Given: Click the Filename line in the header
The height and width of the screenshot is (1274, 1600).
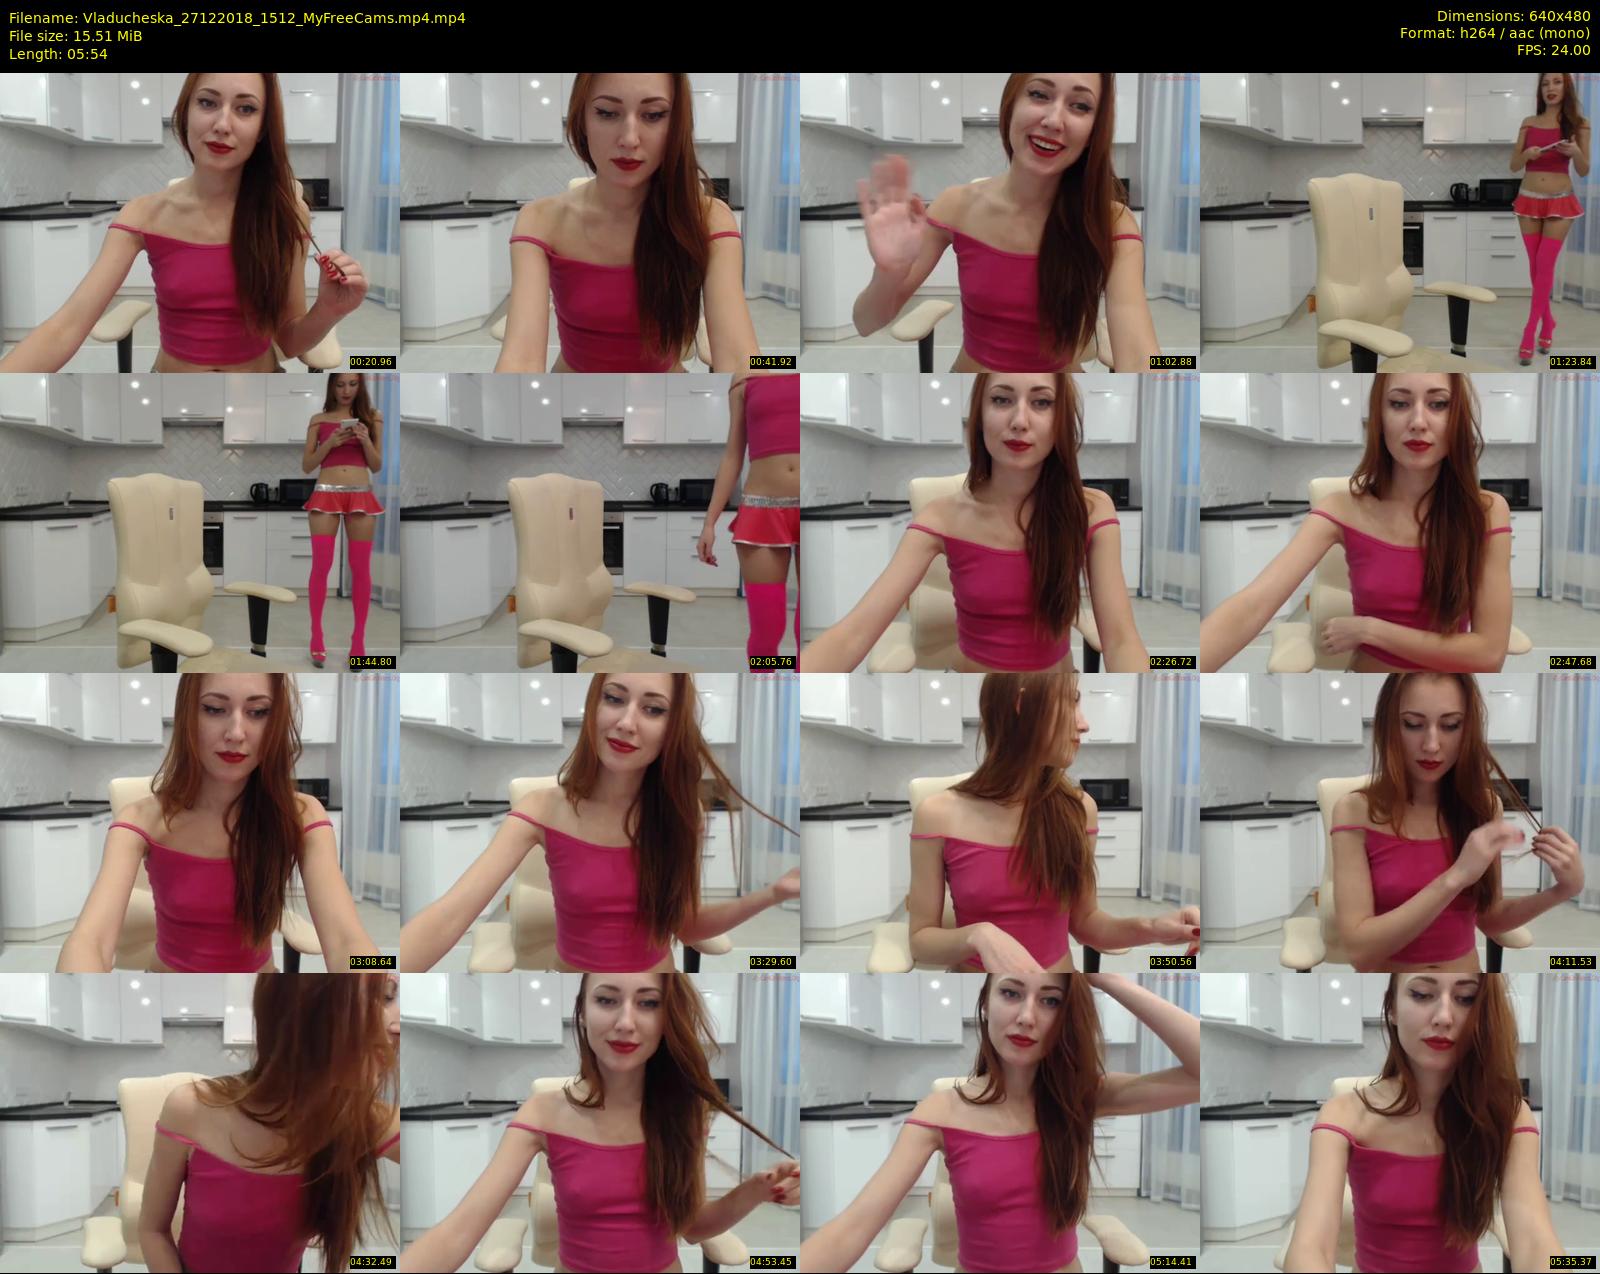Looking at the screenshot, I should point(237,18).
